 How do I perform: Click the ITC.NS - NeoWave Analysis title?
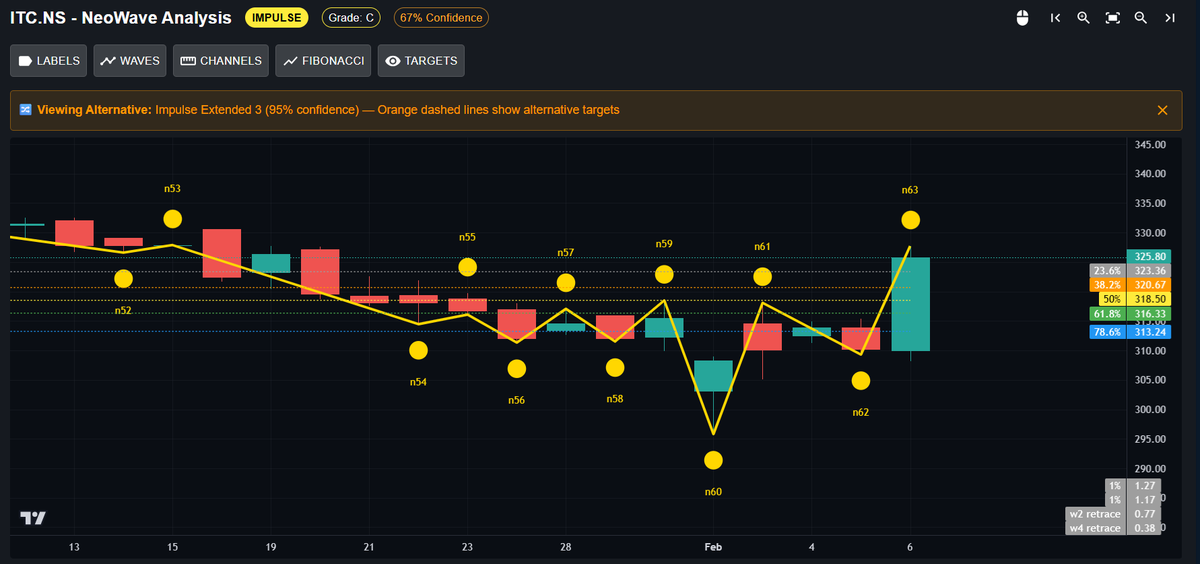click(121, 18)
